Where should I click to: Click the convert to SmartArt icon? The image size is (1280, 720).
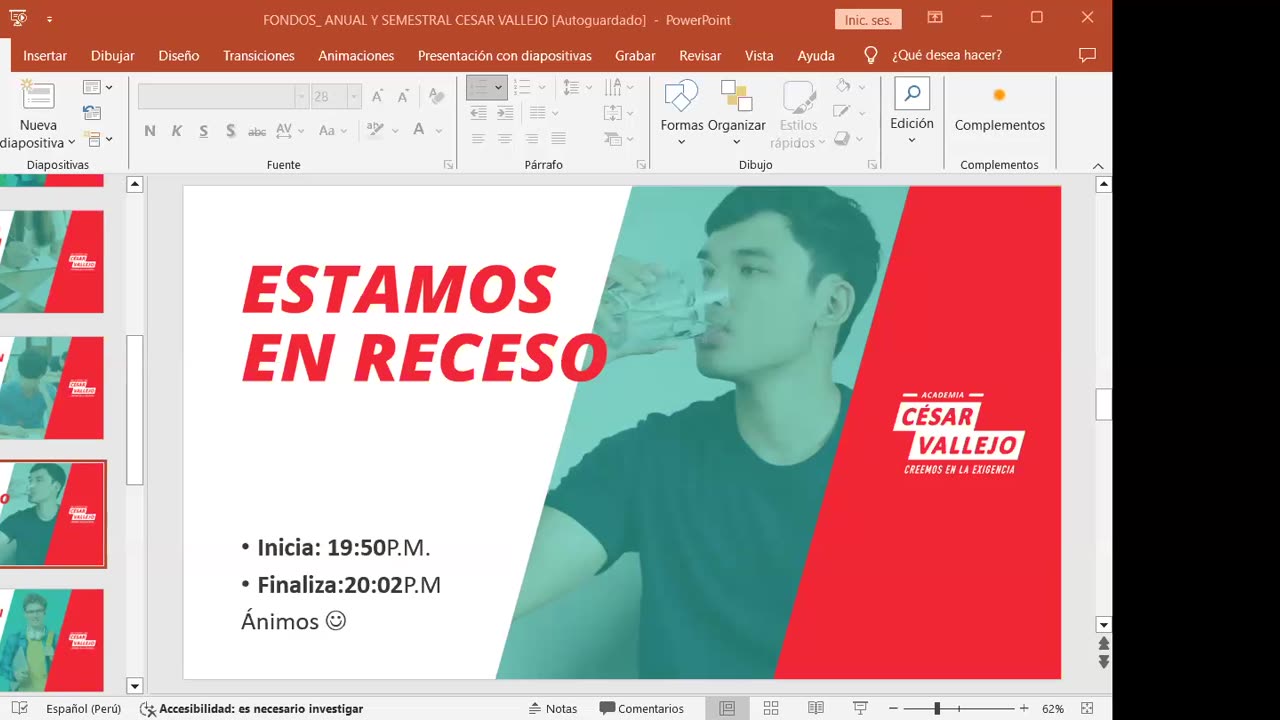coord(619,139)
